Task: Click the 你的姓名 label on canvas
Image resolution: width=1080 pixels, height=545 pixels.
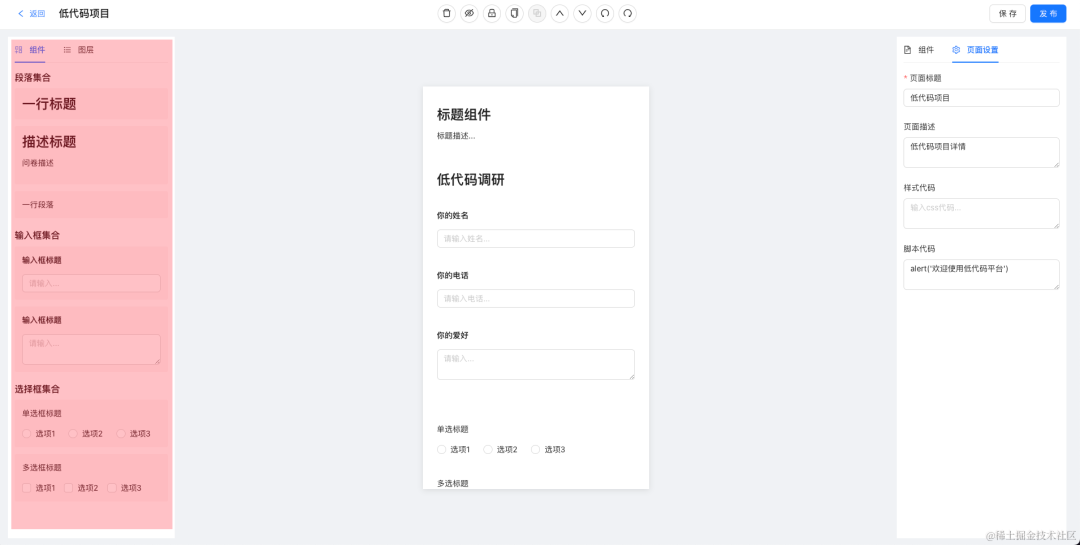Action: pyautogui.click(x=453, y=216)
